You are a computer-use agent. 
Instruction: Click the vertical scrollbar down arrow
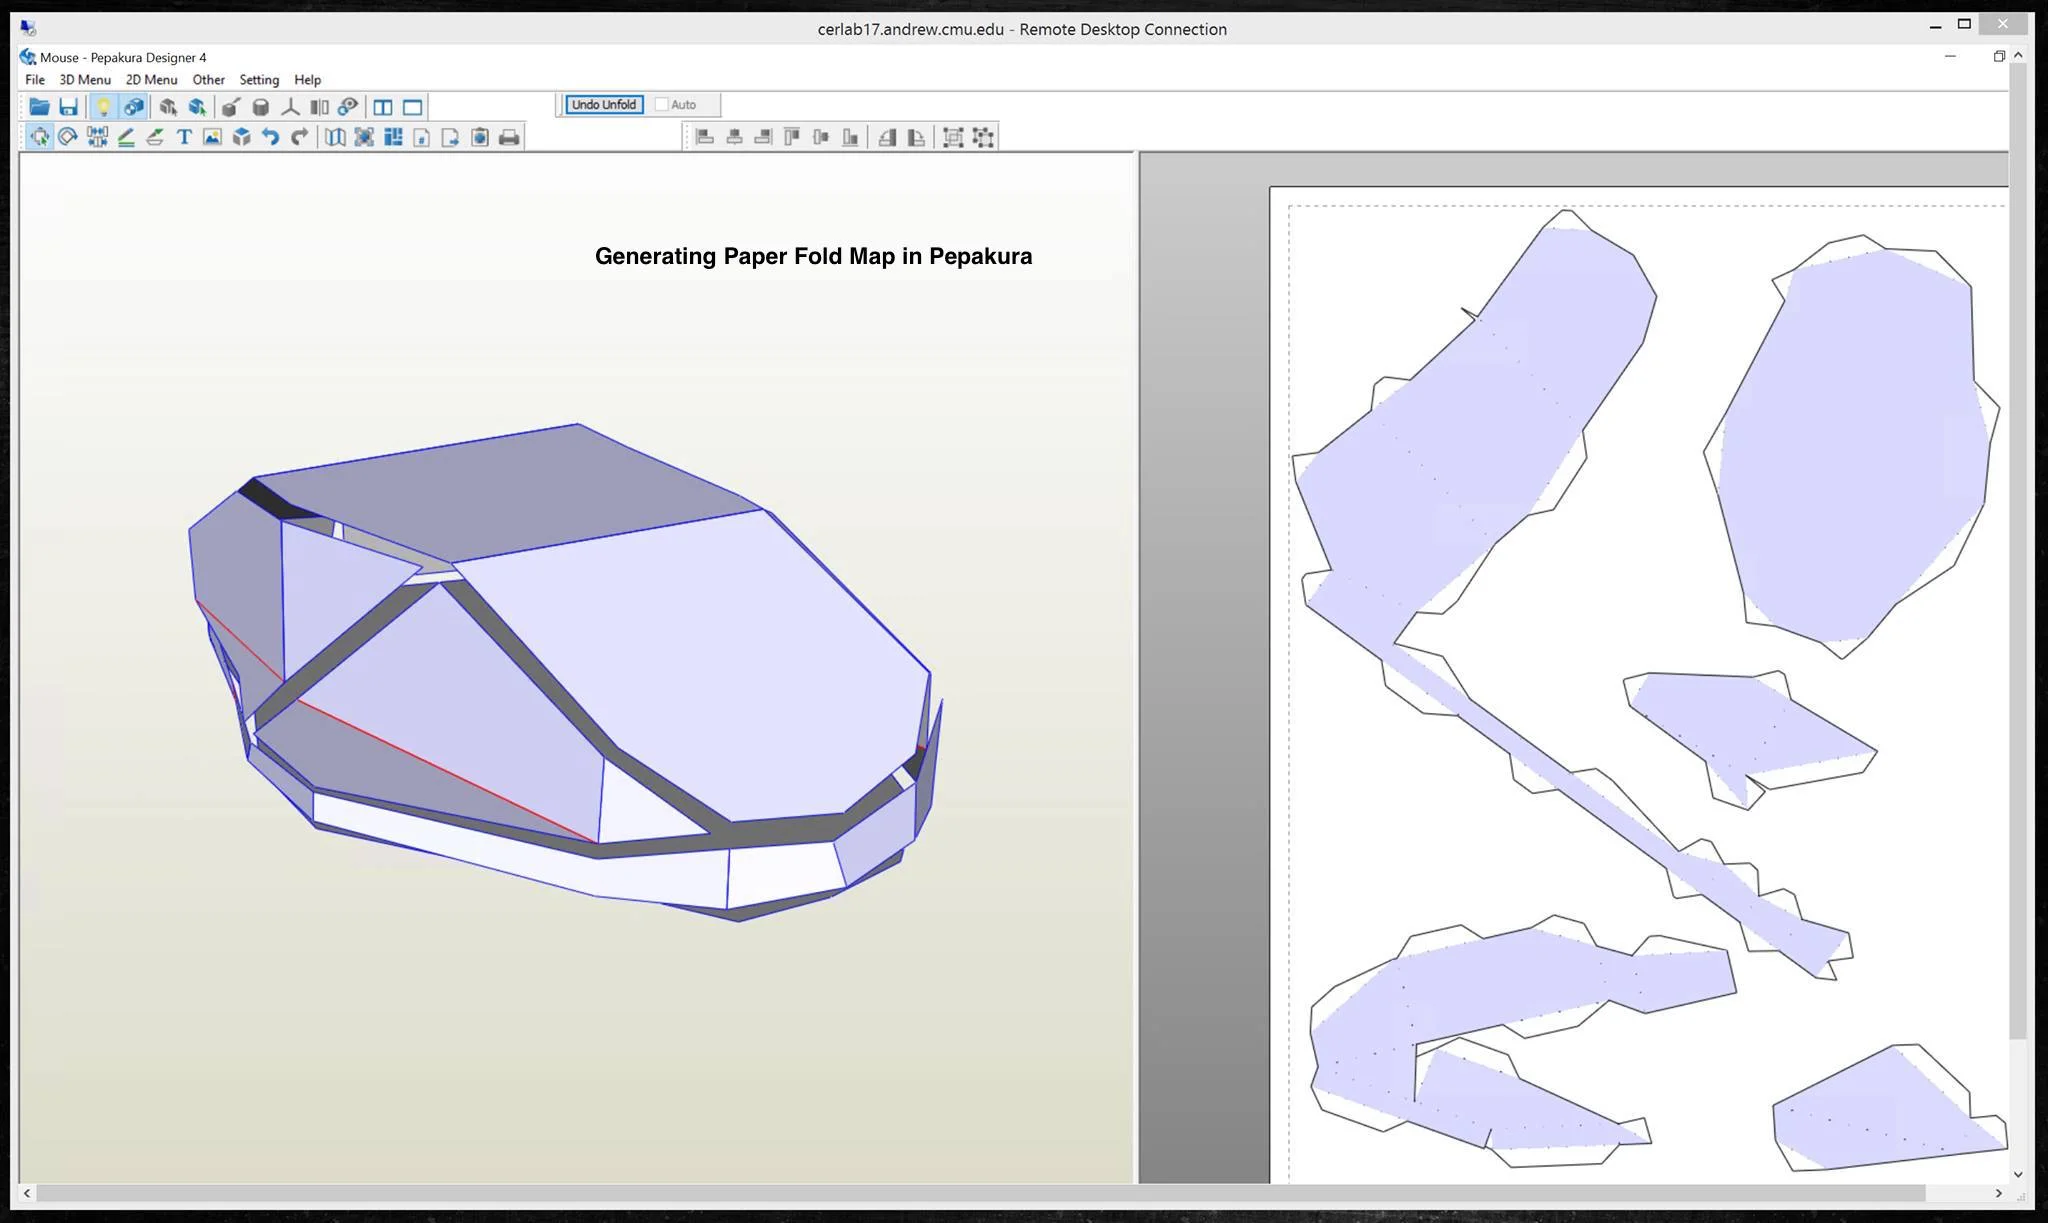[x=2018, y=1174]
